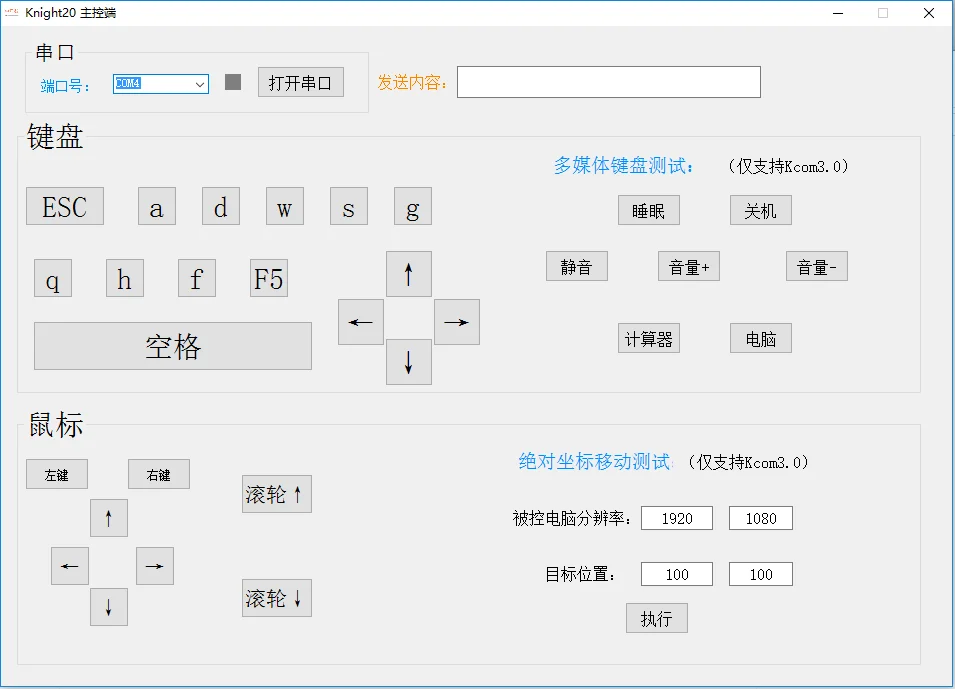Close the Knight20 主控端 window

point(929,13)
